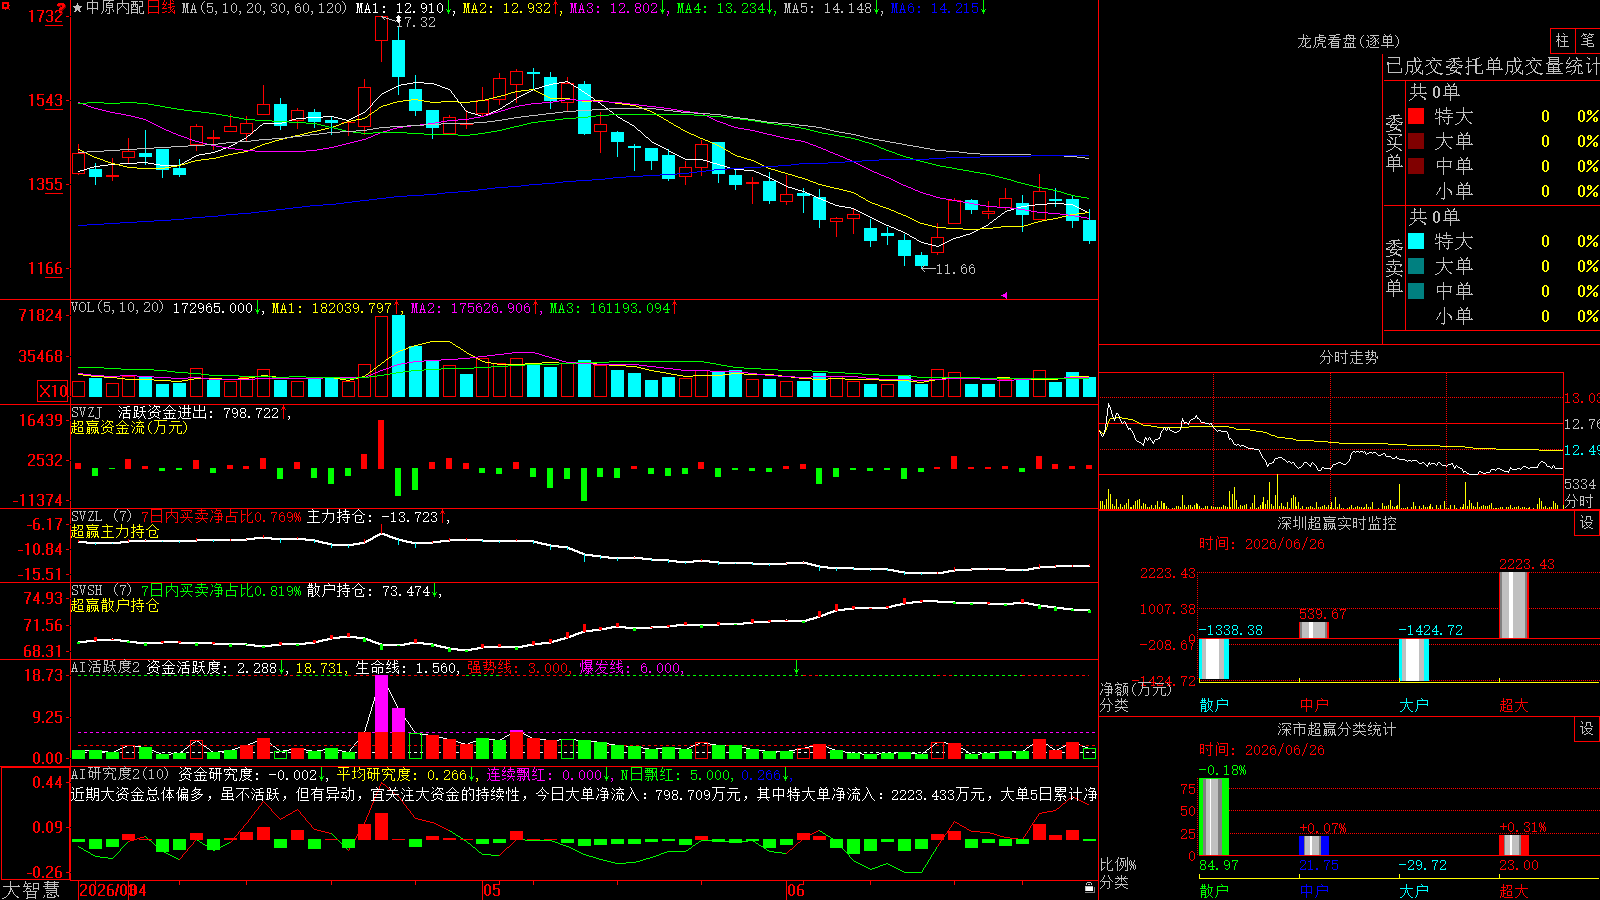This screenshot has width=1600, height=900.
Task: Click the 05 month marker on time axis
Action: (491, 890)
